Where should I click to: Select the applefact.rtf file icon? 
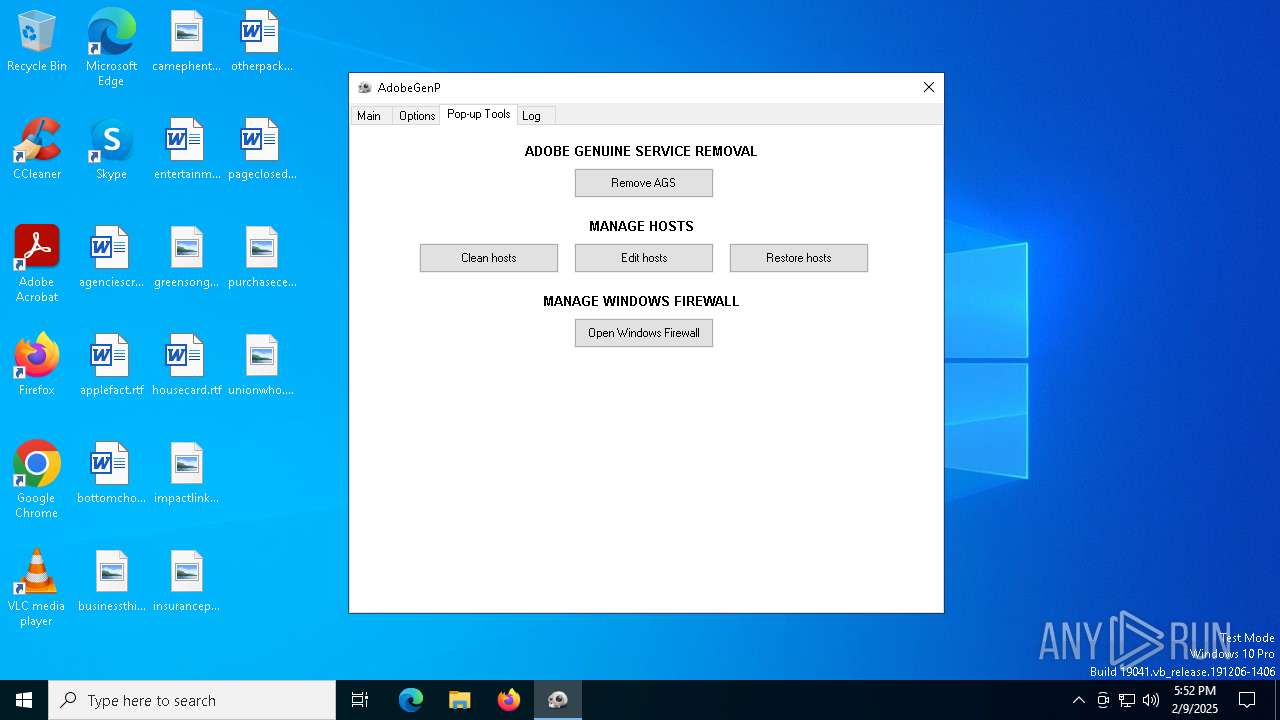111,365
